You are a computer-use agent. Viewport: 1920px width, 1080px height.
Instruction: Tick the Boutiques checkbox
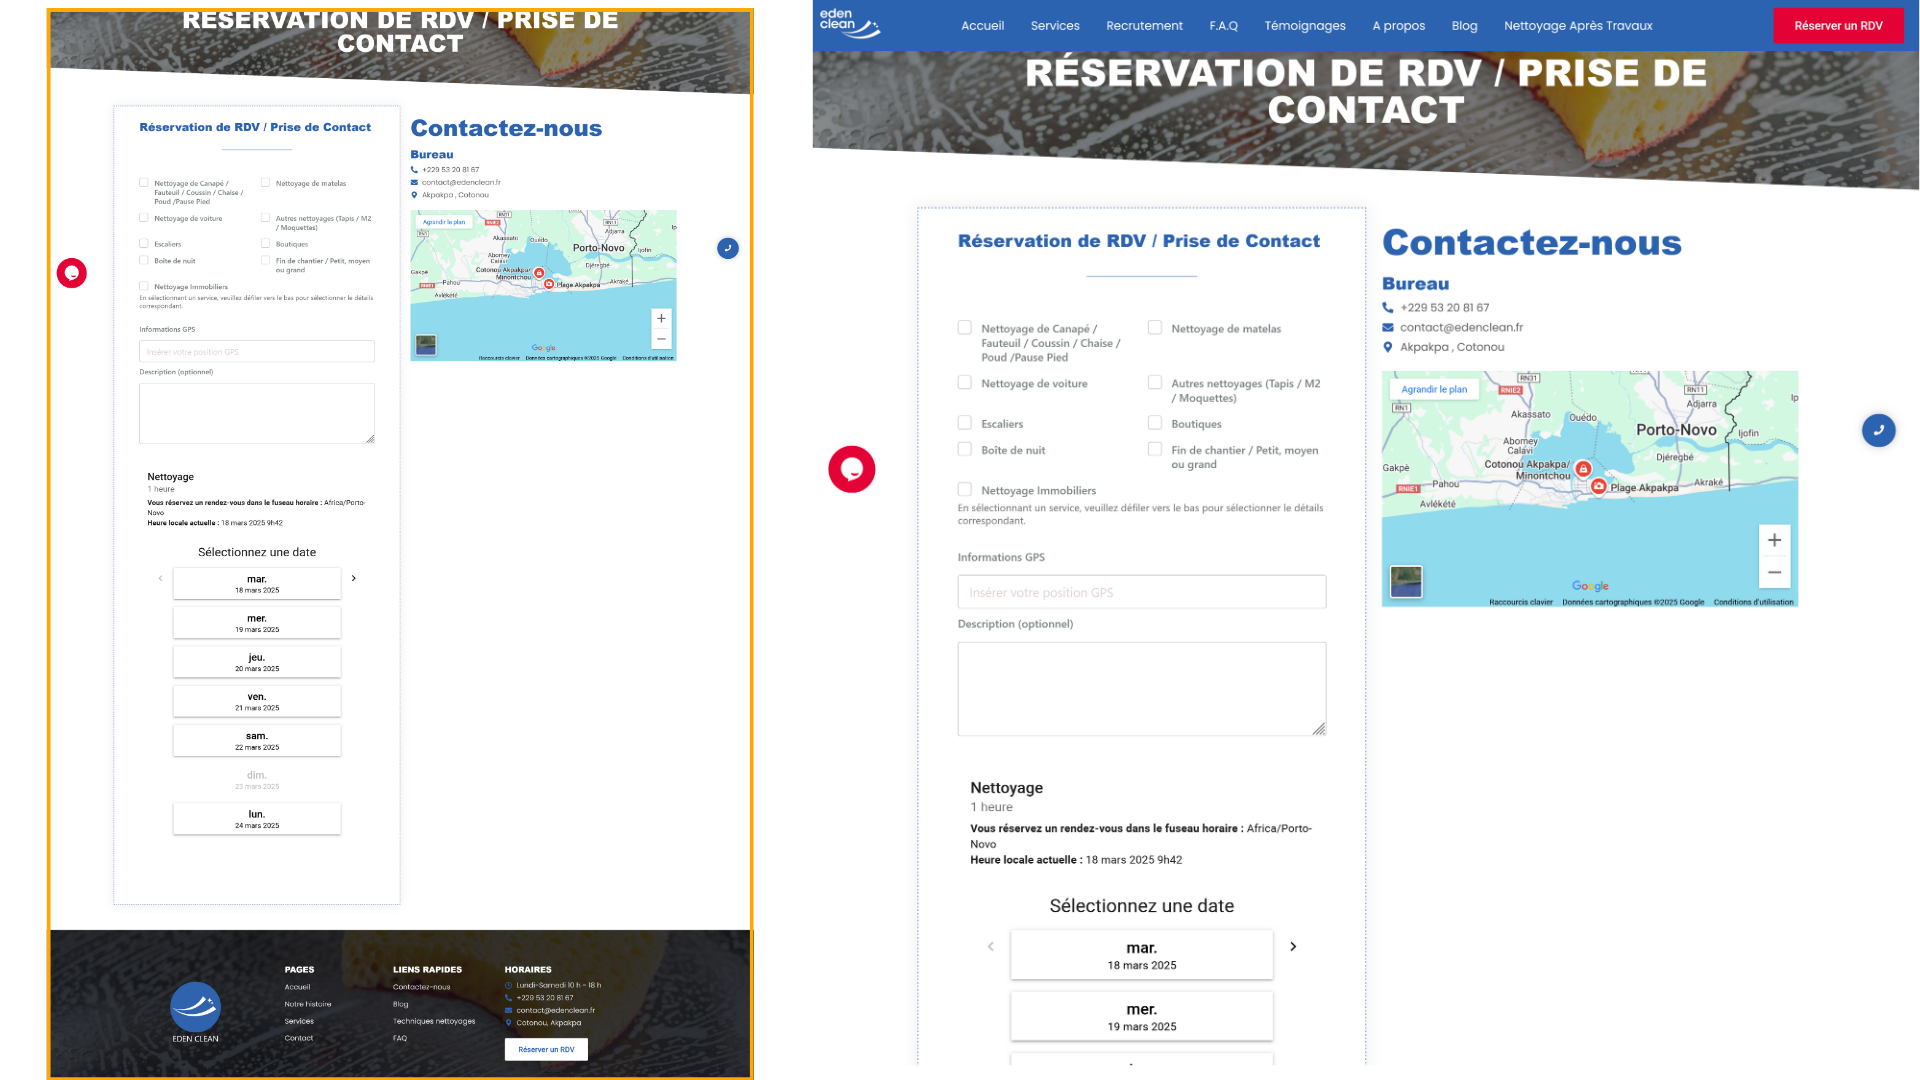[1155, 423]
